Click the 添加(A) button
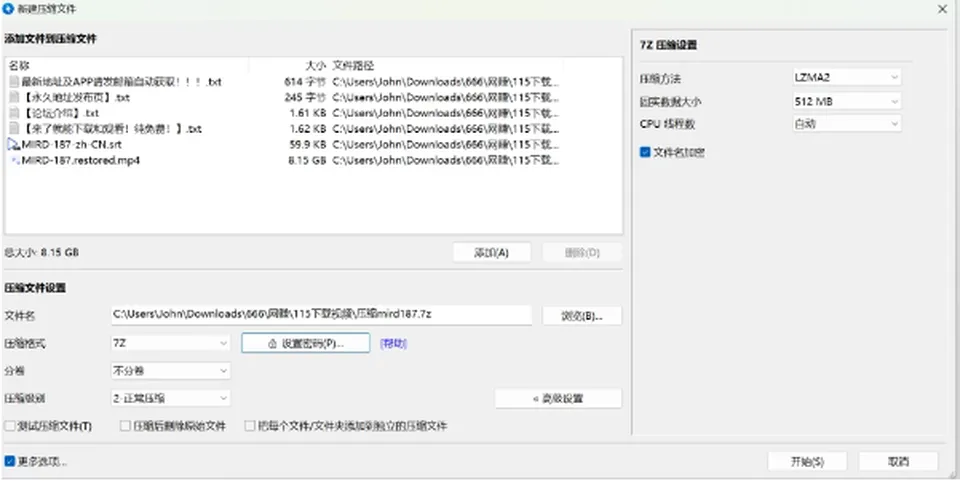 pos(492,253)
